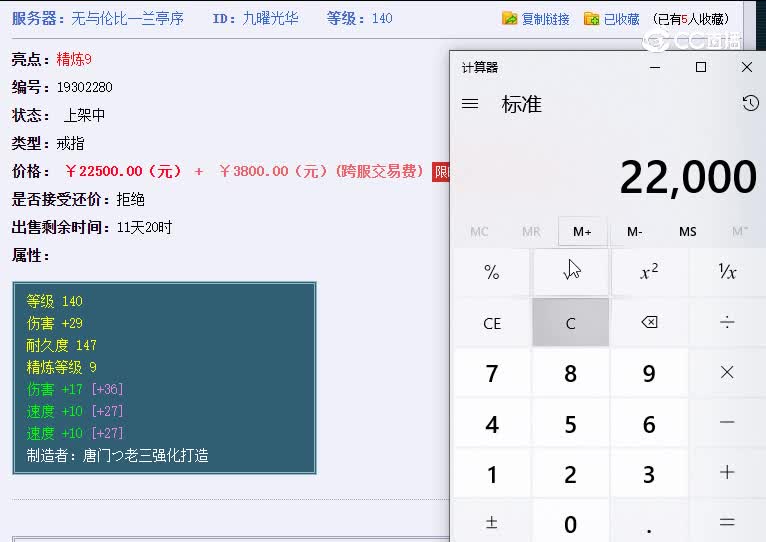Click the subtraction operator key
The height and width of the screenshot is (542, 766).
[x=727, y=423]
